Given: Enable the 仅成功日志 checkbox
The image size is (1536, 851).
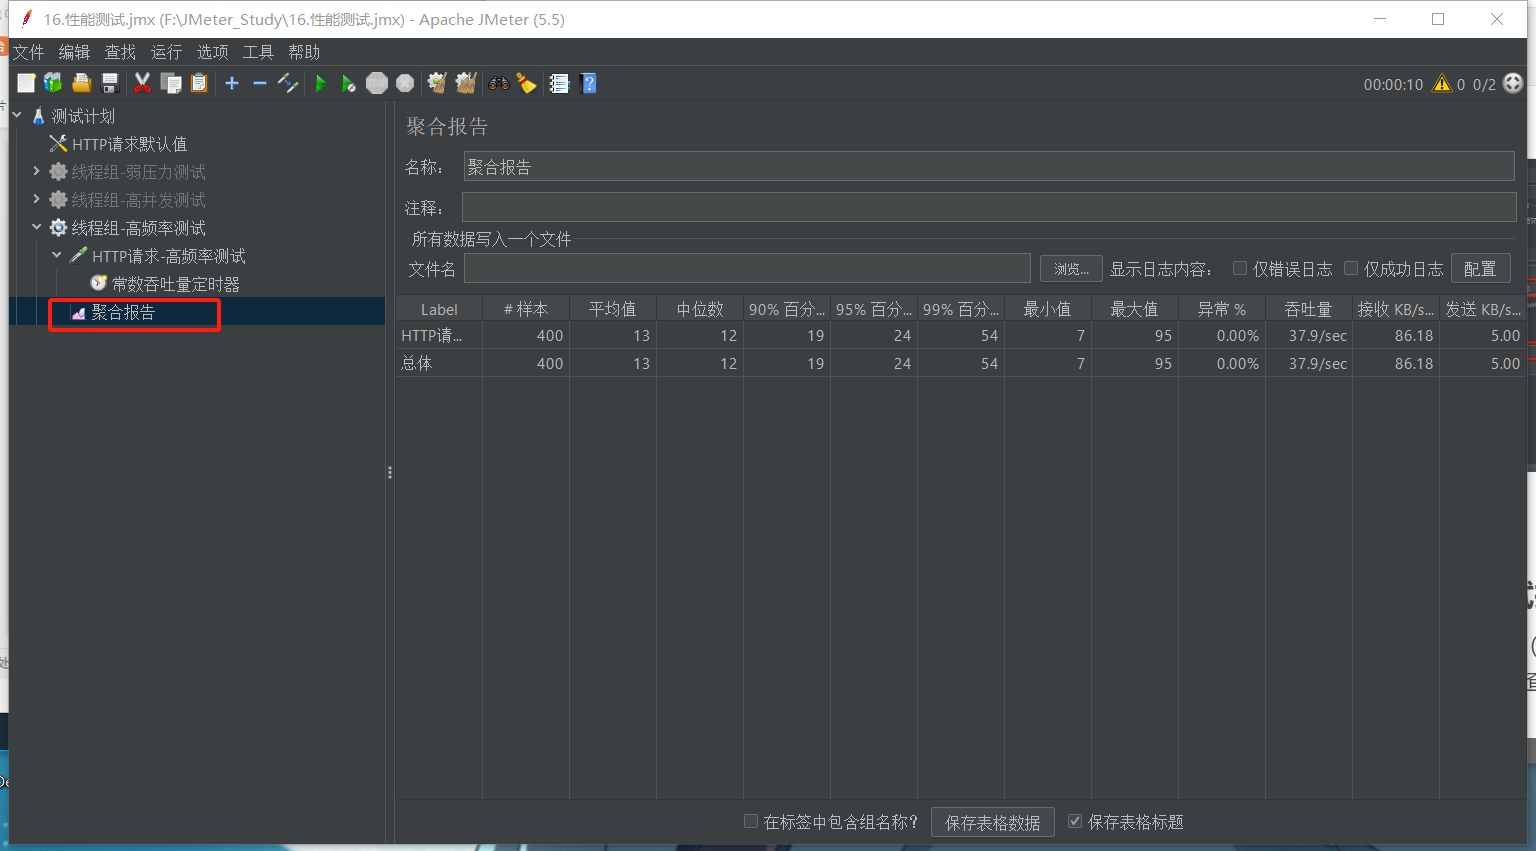Looking at the screenshot, I should pyautogui.click(x=1351, y=268).
